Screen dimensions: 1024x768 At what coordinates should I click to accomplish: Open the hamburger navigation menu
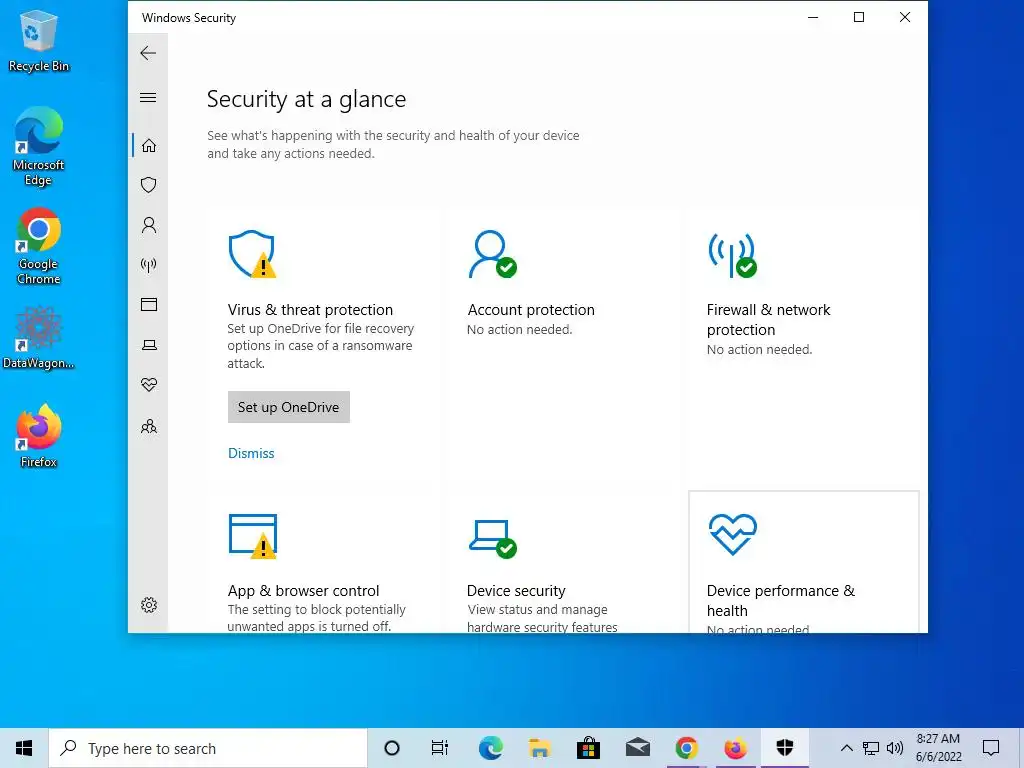point(148,97)
